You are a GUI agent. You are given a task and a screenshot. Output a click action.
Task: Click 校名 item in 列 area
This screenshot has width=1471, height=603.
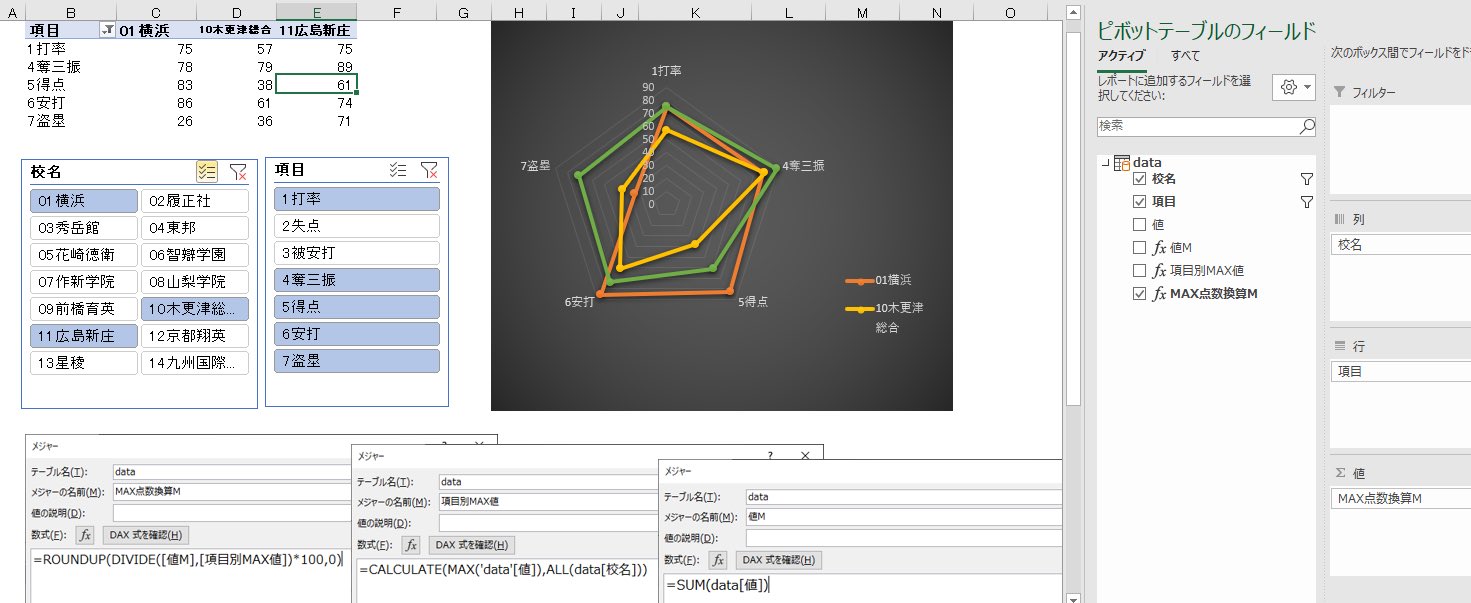1401,245
